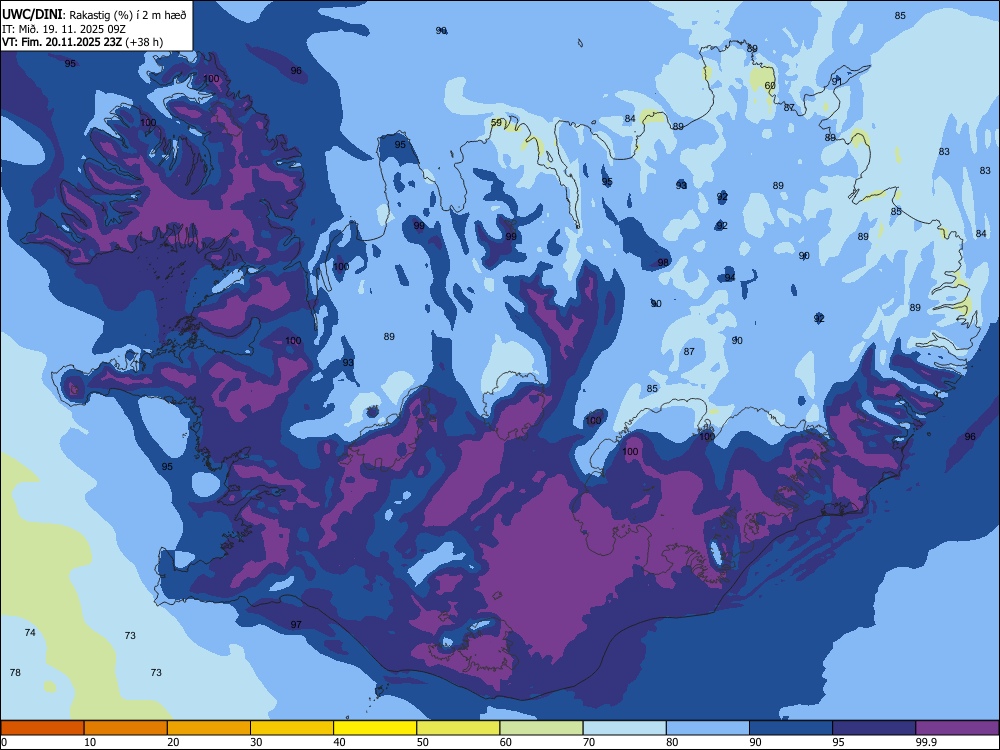Click the 10–20 orange legend swatch
1000x750 pixels.
[x=126, y=728]
